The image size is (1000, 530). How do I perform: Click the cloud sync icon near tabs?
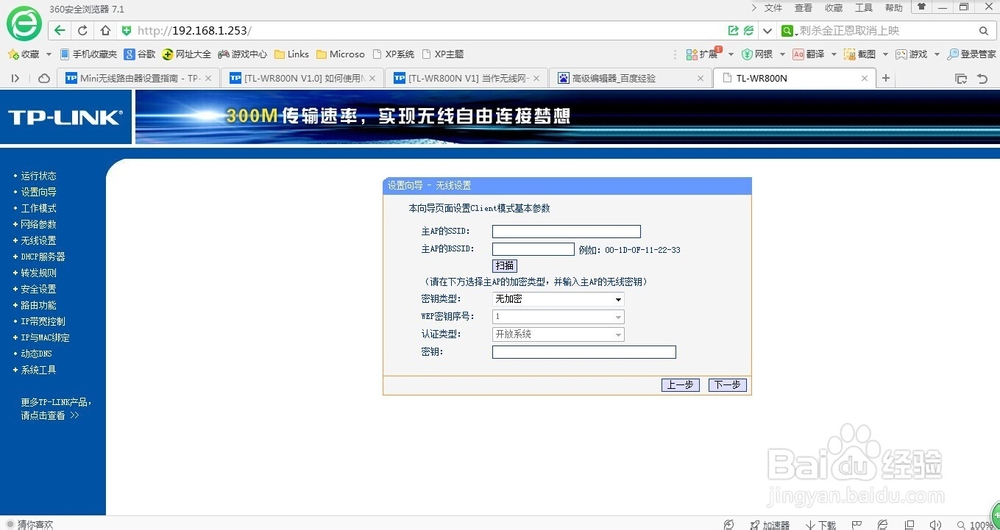[44, 78]
